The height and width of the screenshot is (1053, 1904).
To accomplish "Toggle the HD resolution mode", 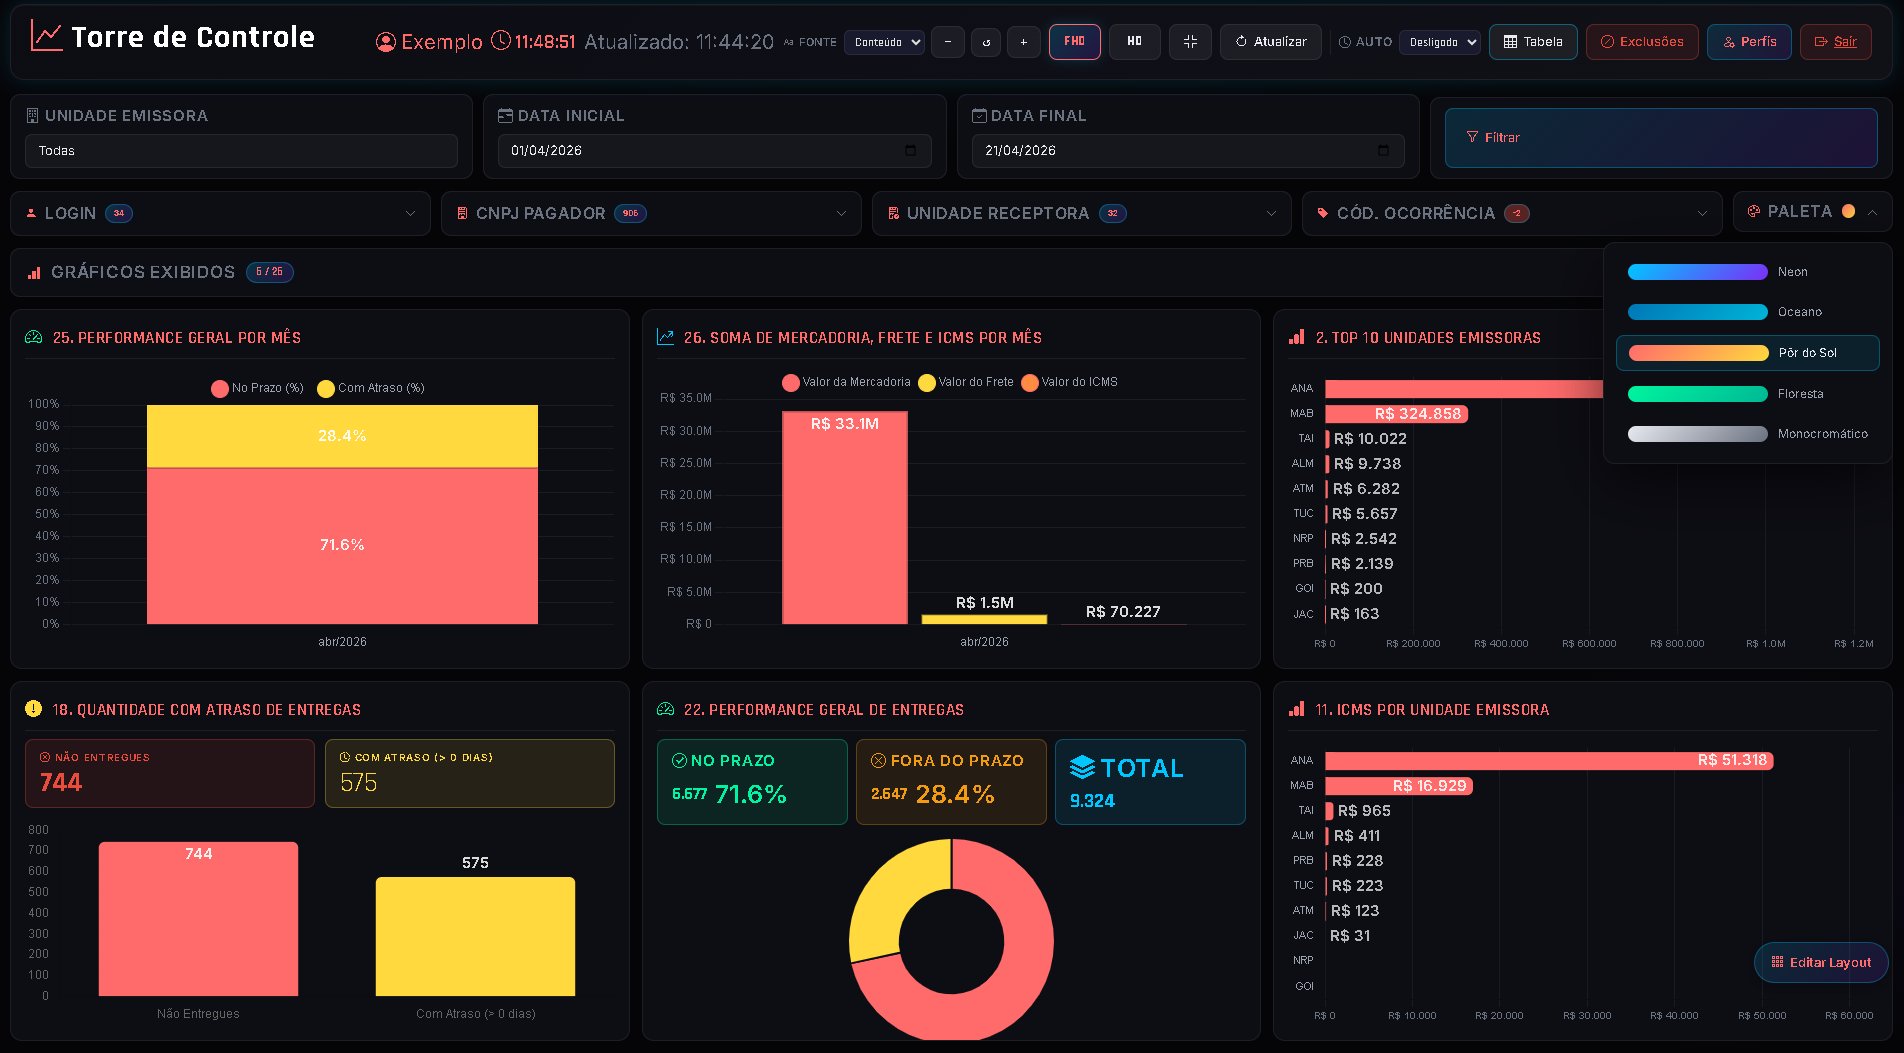I will (x=1134, y=42).
